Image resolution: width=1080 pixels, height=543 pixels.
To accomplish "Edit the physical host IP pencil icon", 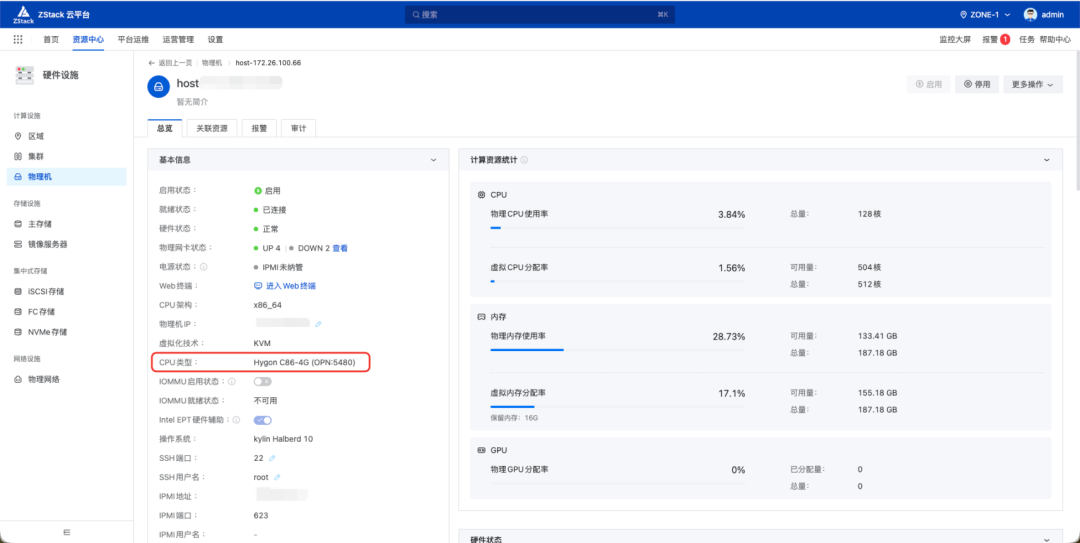I will [318, 323].
